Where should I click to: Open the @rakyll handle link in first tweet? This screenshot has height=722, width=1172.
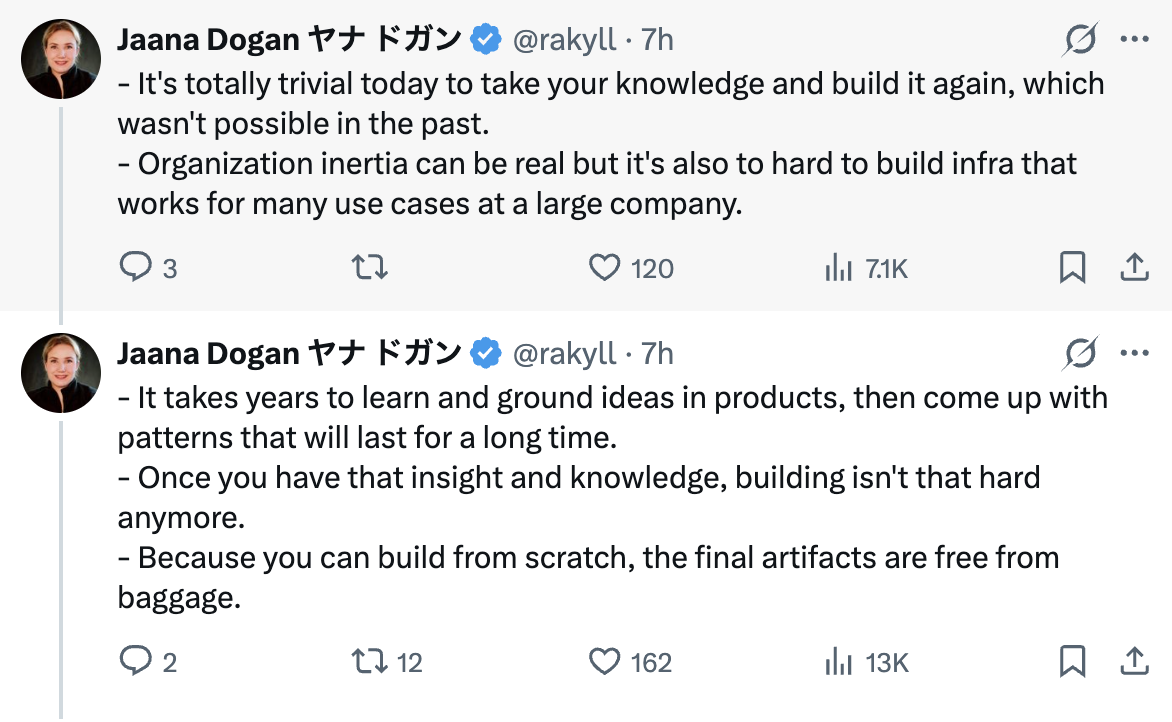(564, 40)
